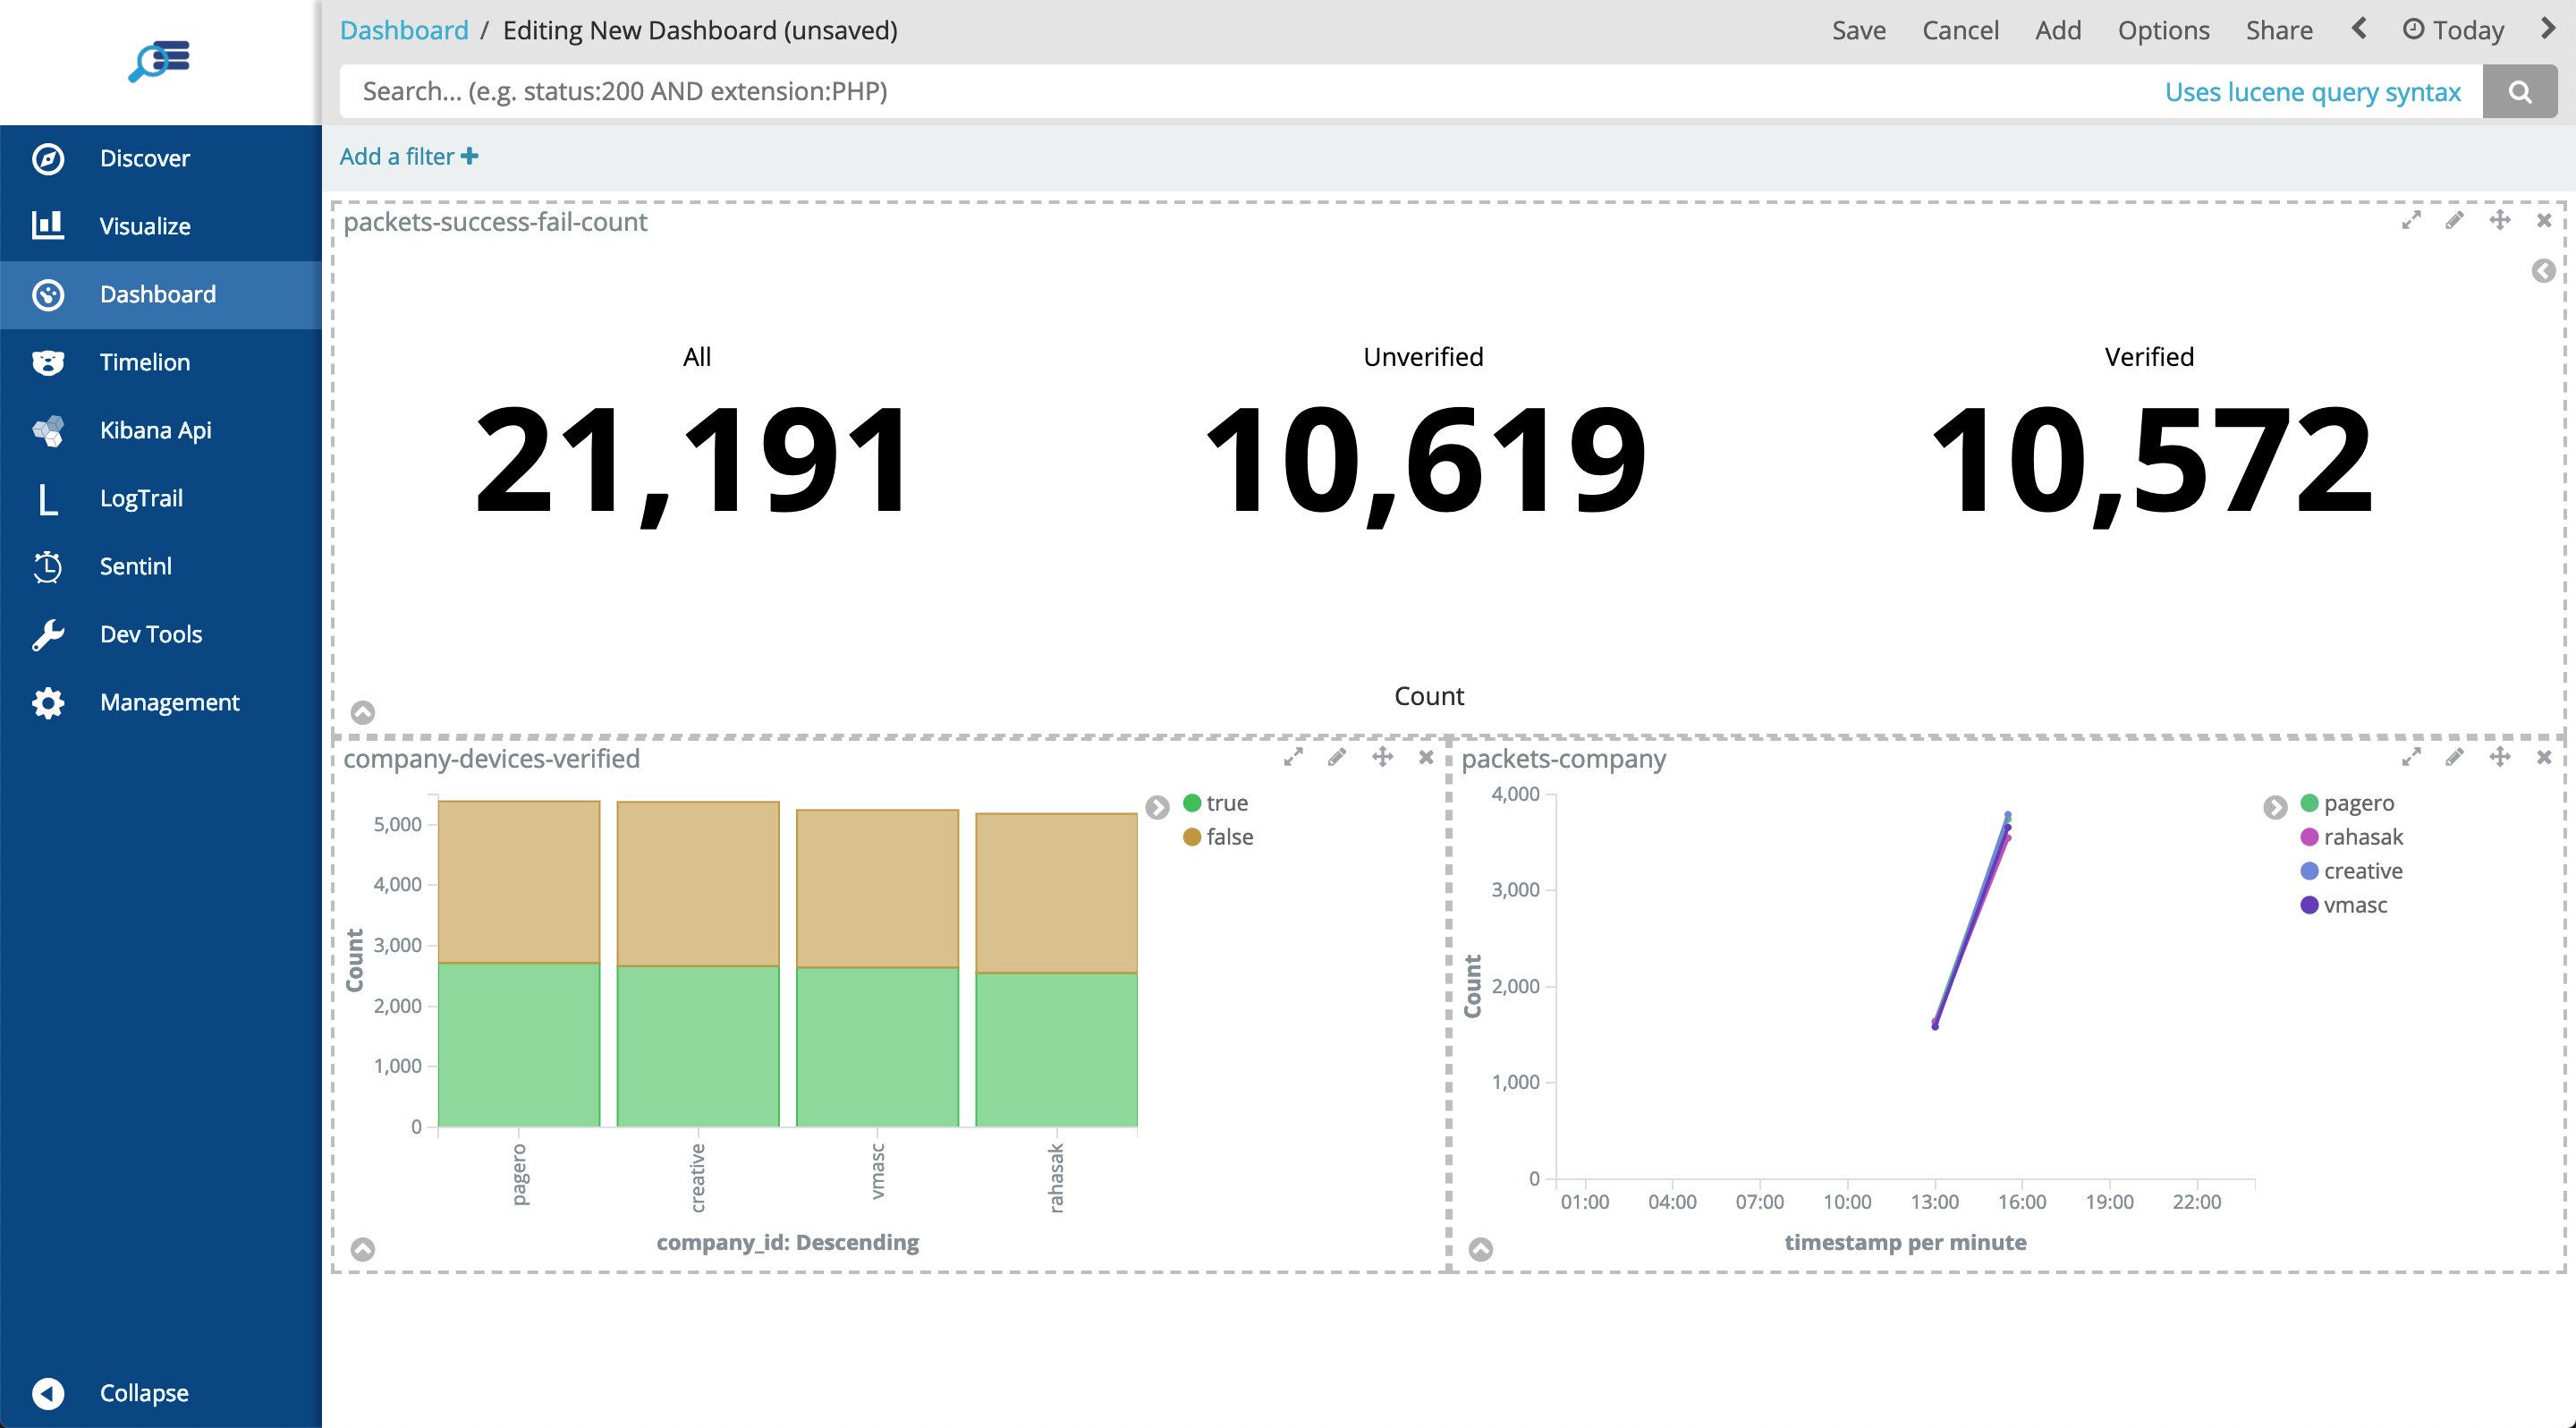
Task: Click the Save button
Action: [x=1858, y=30]
